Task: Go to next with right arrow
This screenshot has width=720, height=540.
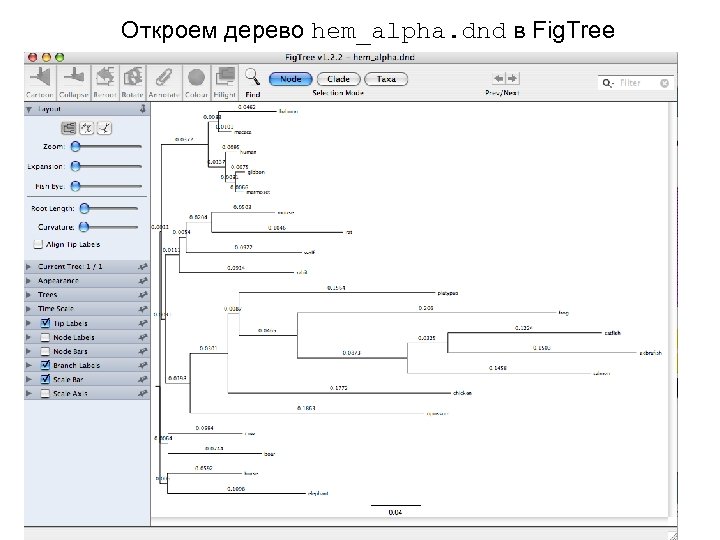Action: pyautogui.click(x=512, y=79)
